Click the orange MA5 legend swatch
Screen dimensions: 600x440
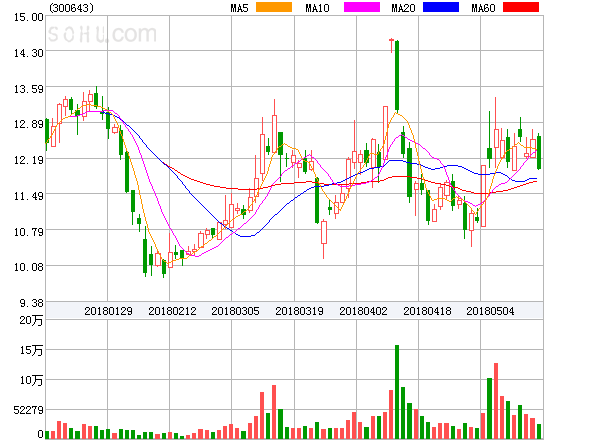[x=274, y=7]
